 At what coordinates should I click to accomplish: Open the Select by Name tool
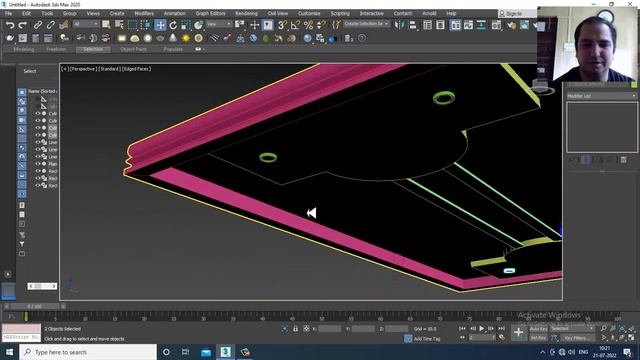pos(119,25)
